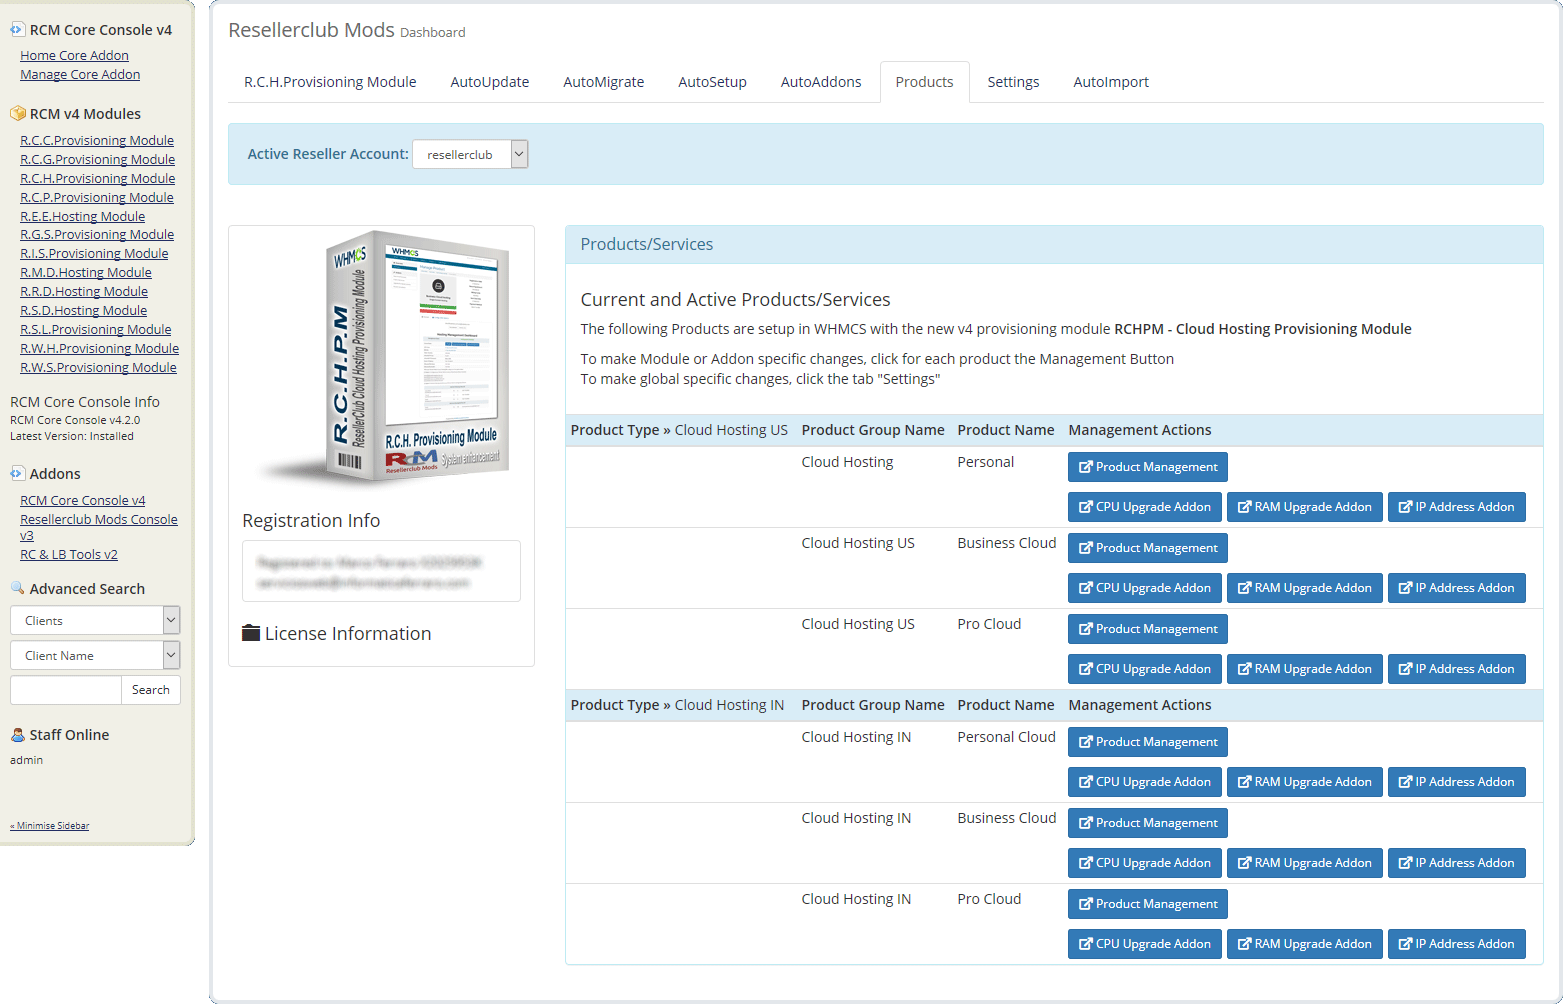Switch to the AutoMigrate tab
The height and width of the screenshot is (1004, 1563).
604,82
